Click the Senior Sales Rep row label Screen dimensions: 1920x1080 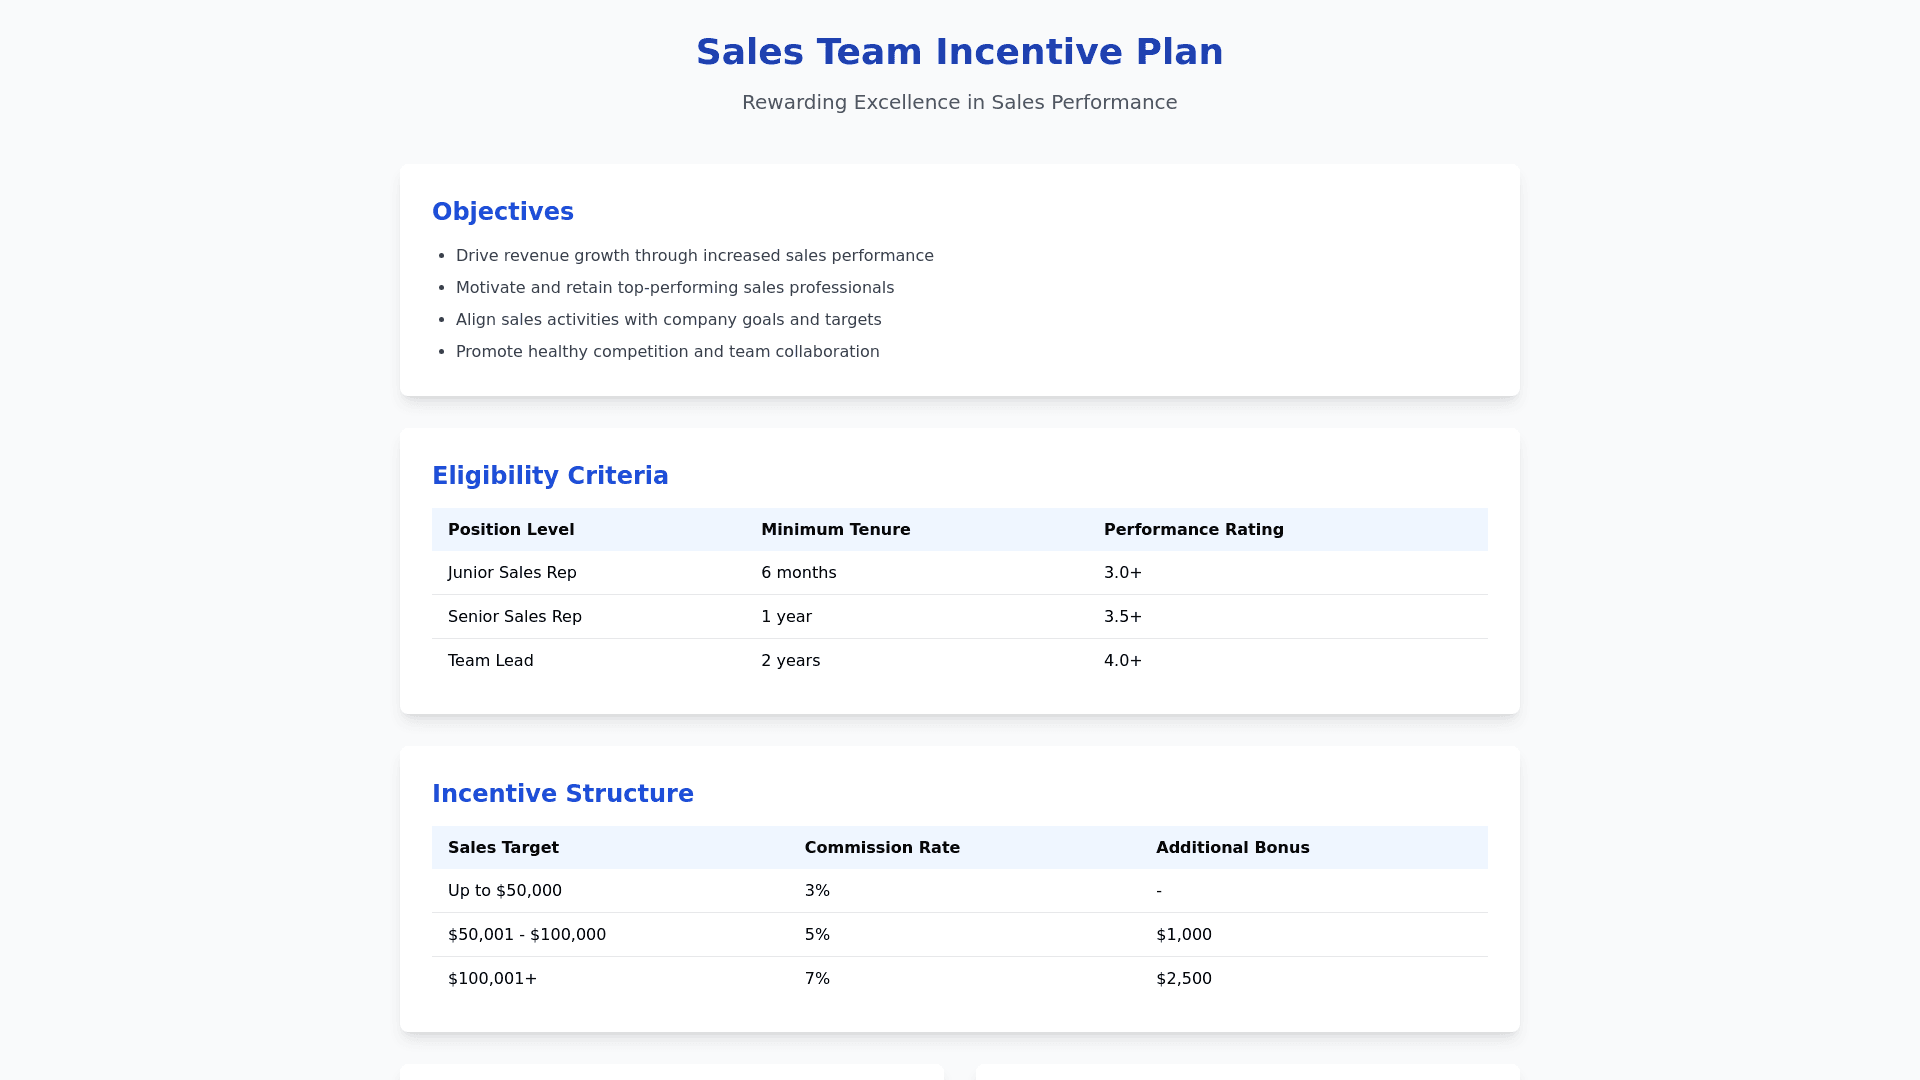514,617
